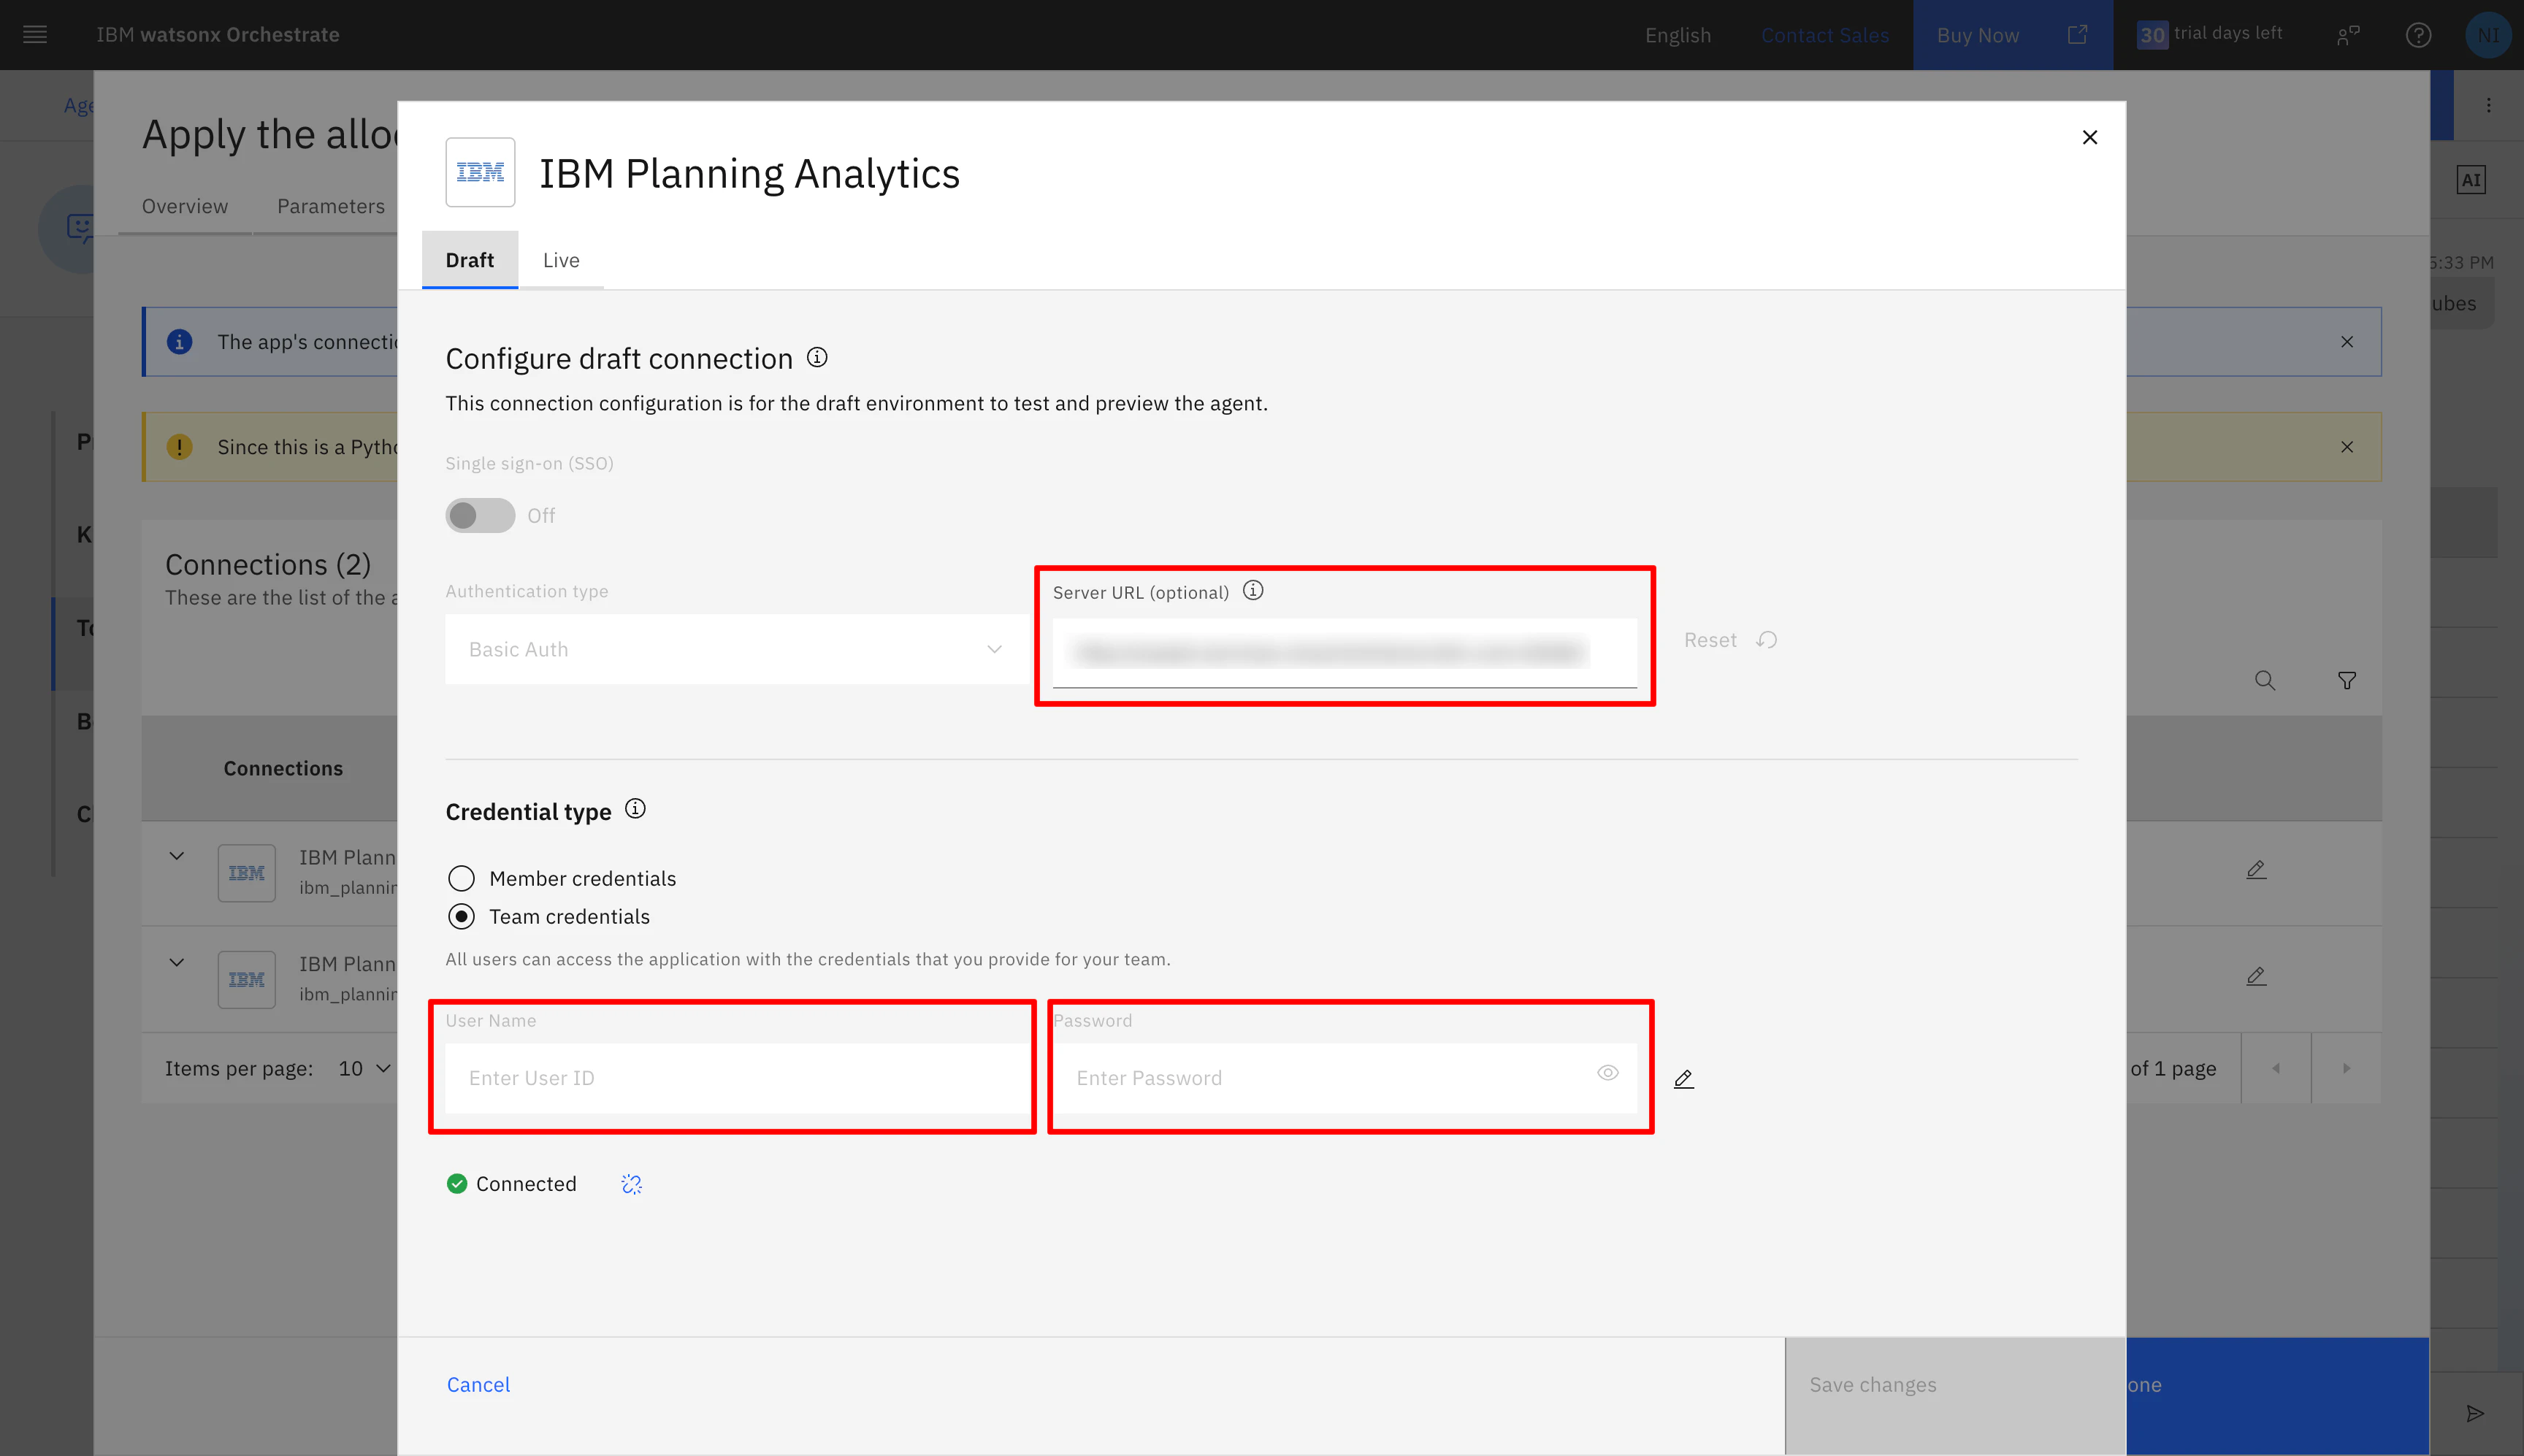Click the User Name input field
Screen dimensions: 2524x1456
(x=735, y=1078)
